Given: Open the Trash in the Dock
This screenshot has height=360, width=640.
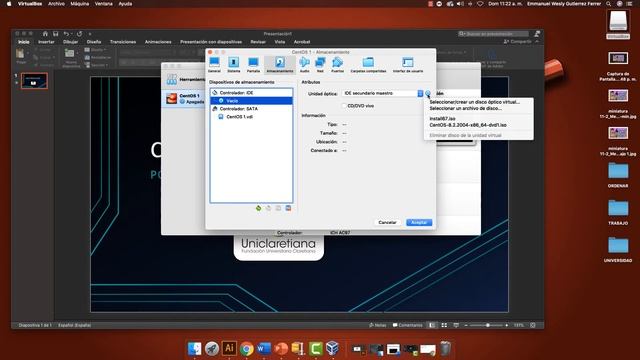Looking at the screenshot, I should click(x=445, y=349).
